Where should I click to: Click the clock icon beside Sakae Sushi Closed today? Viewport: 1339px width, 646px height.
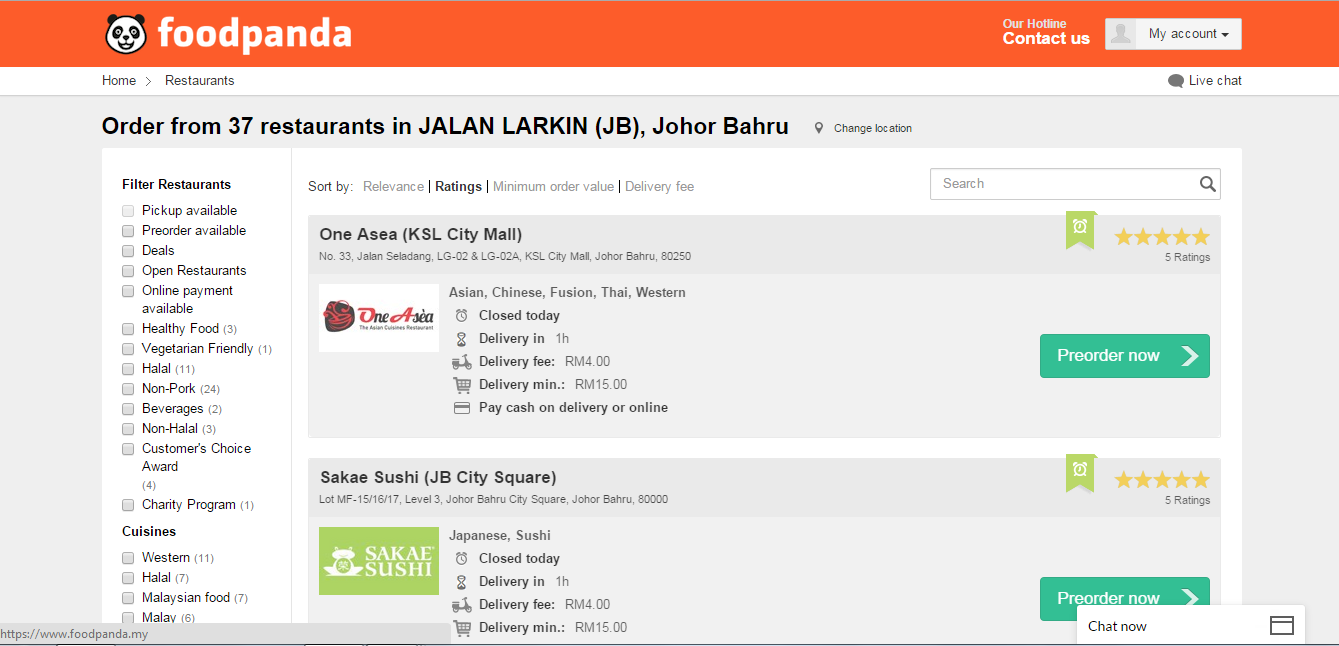[461, 559]
